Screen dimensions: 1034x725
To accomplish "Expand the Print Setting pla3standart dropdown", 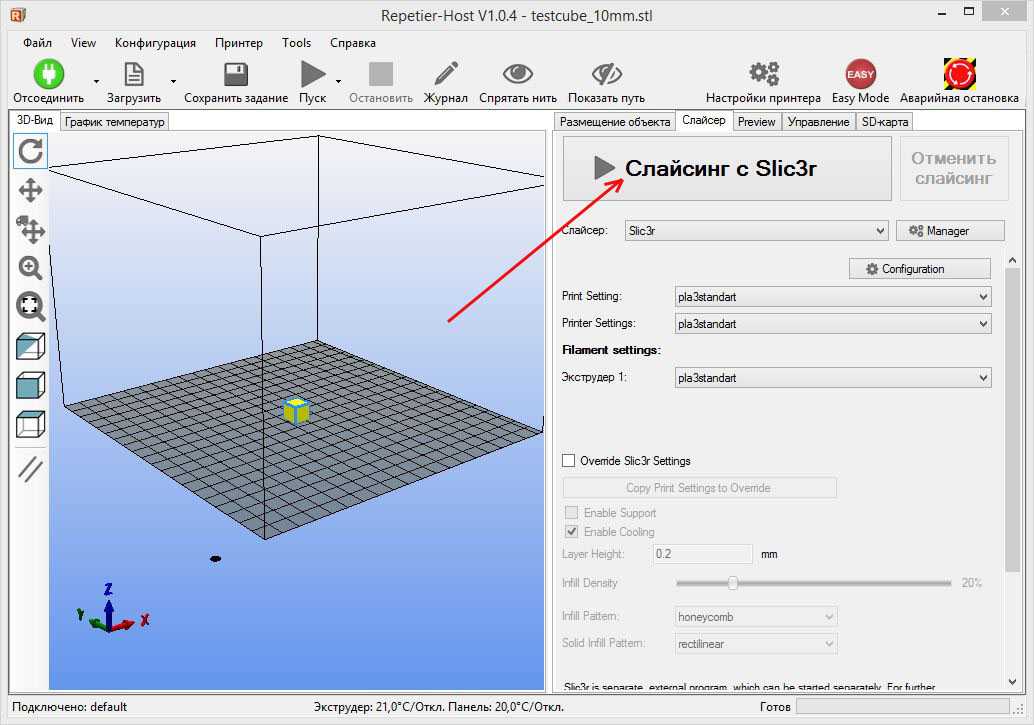I will click(x=833, y=297).
